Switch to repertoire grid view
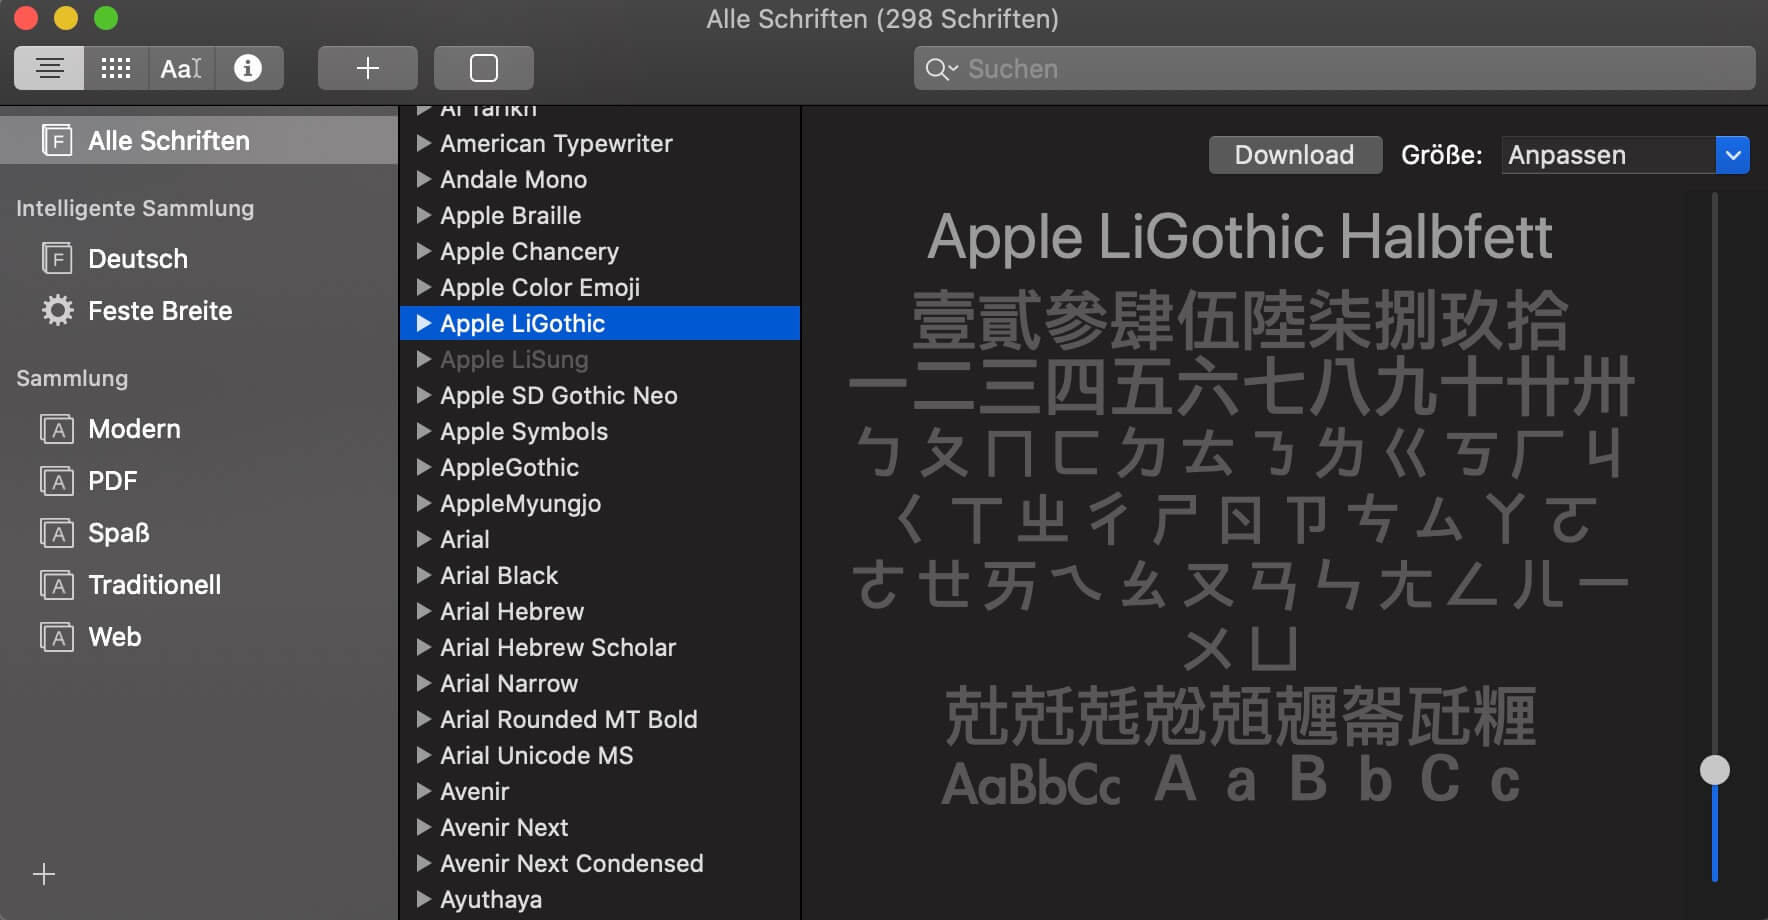Screen dimensions: 1768x920 click(116, 68)
